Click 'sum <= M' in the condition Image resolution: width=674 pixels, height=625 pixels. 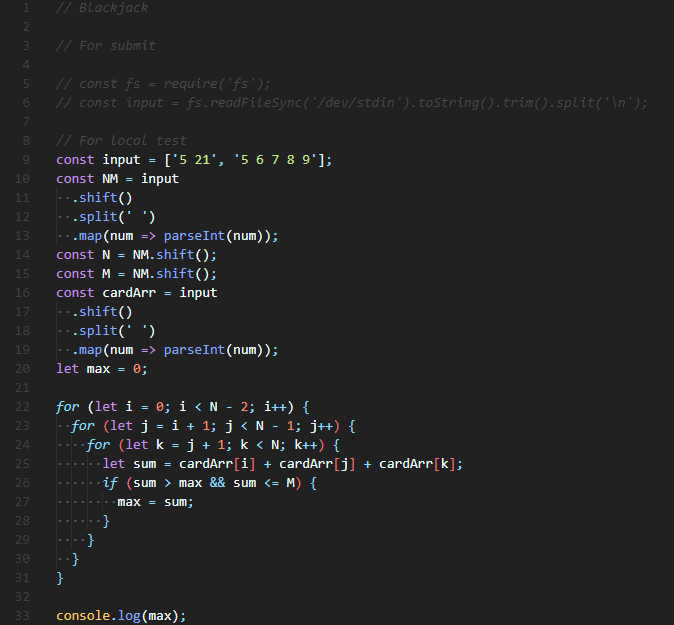tap(263, 483)
